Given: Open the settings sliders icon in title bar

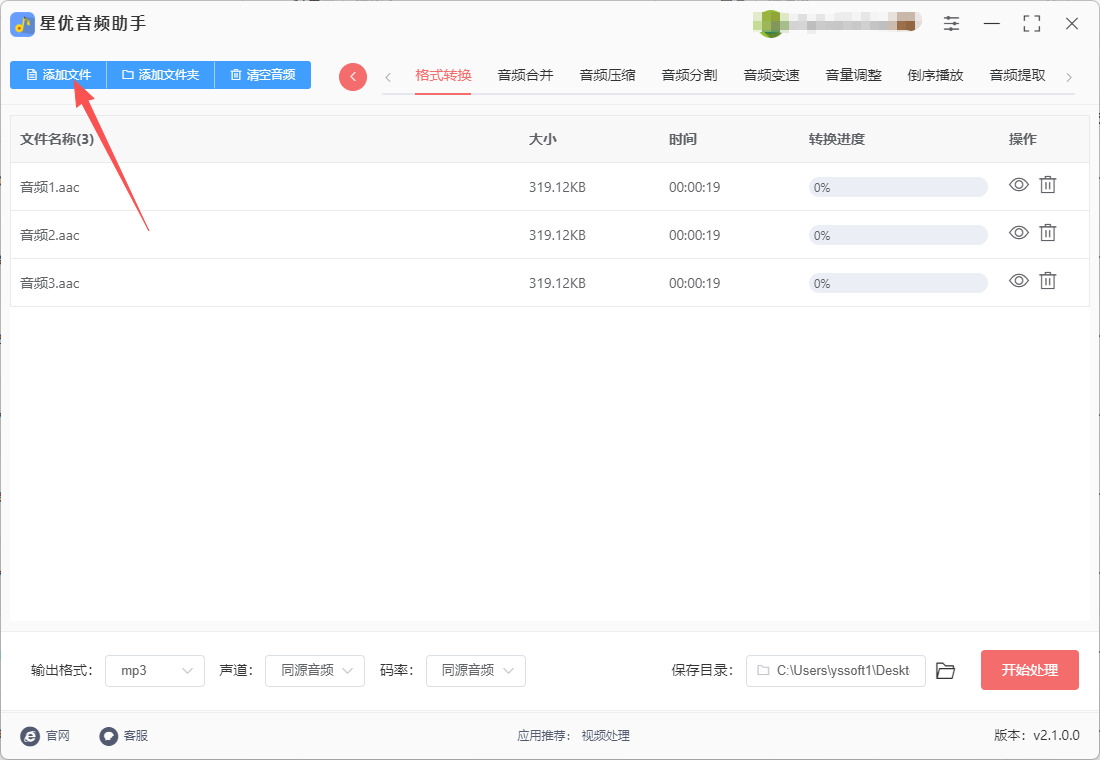Looking at the screenshot, I should (951, 24).
